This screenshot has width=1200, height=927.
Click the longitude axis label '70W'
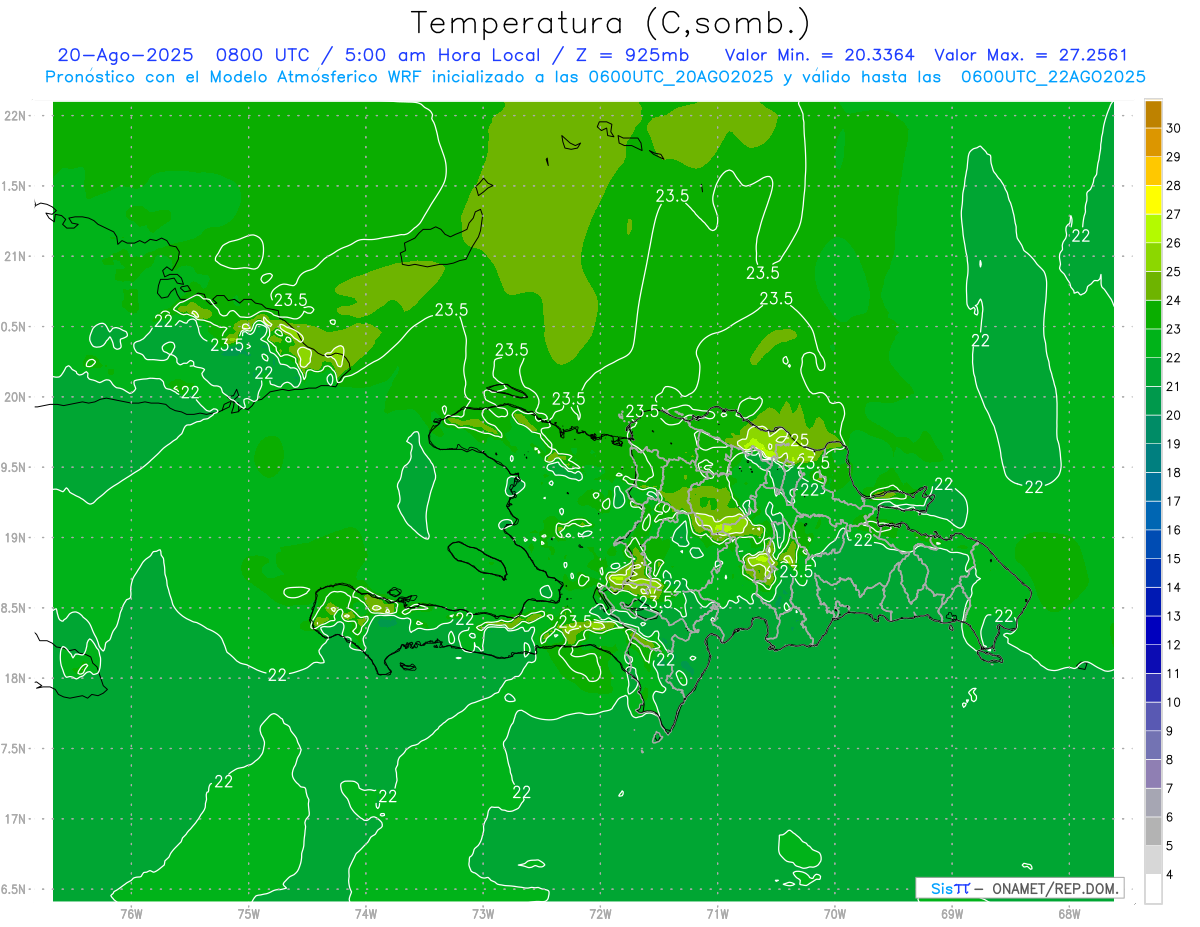pos(835,913)
